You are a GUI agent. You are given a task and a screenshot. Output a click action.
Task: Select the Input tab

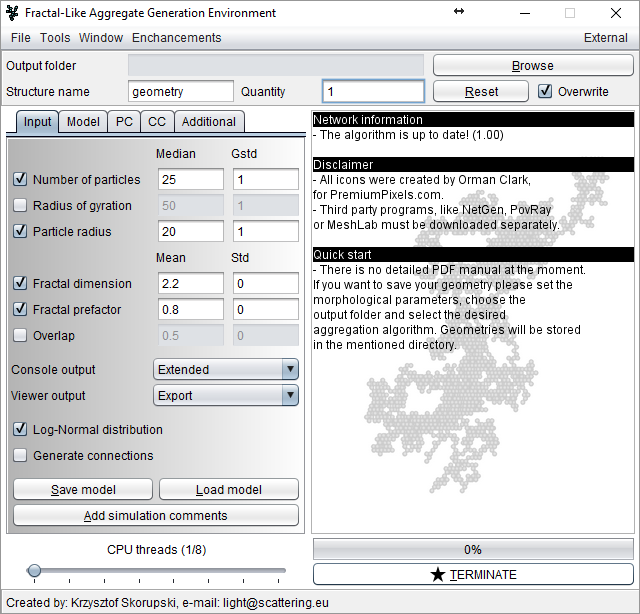[37, 122]
